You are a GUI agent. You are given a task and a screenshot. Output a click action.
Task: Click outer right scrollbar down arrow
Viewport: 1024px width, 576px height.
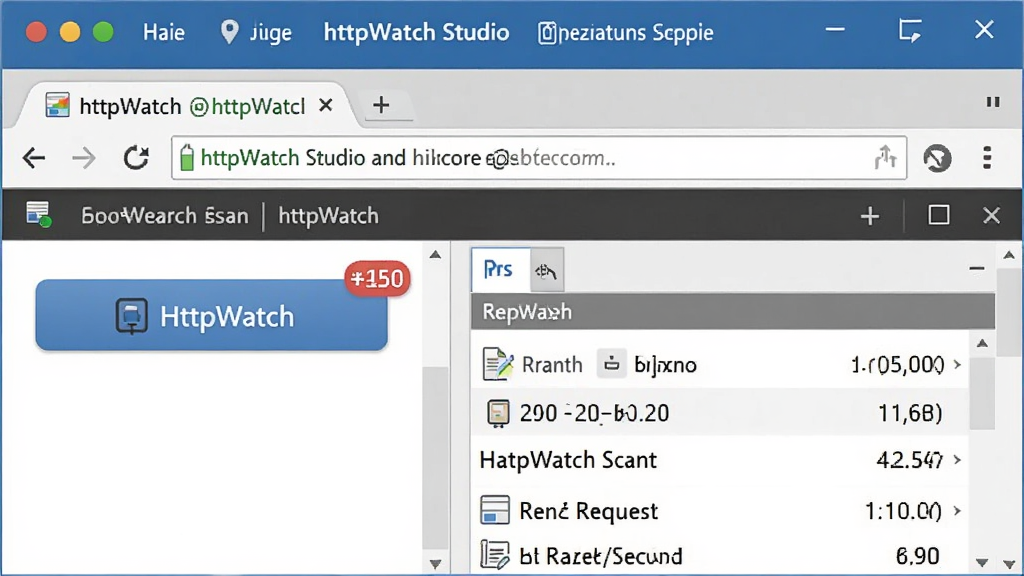(x=1009, y=564)
